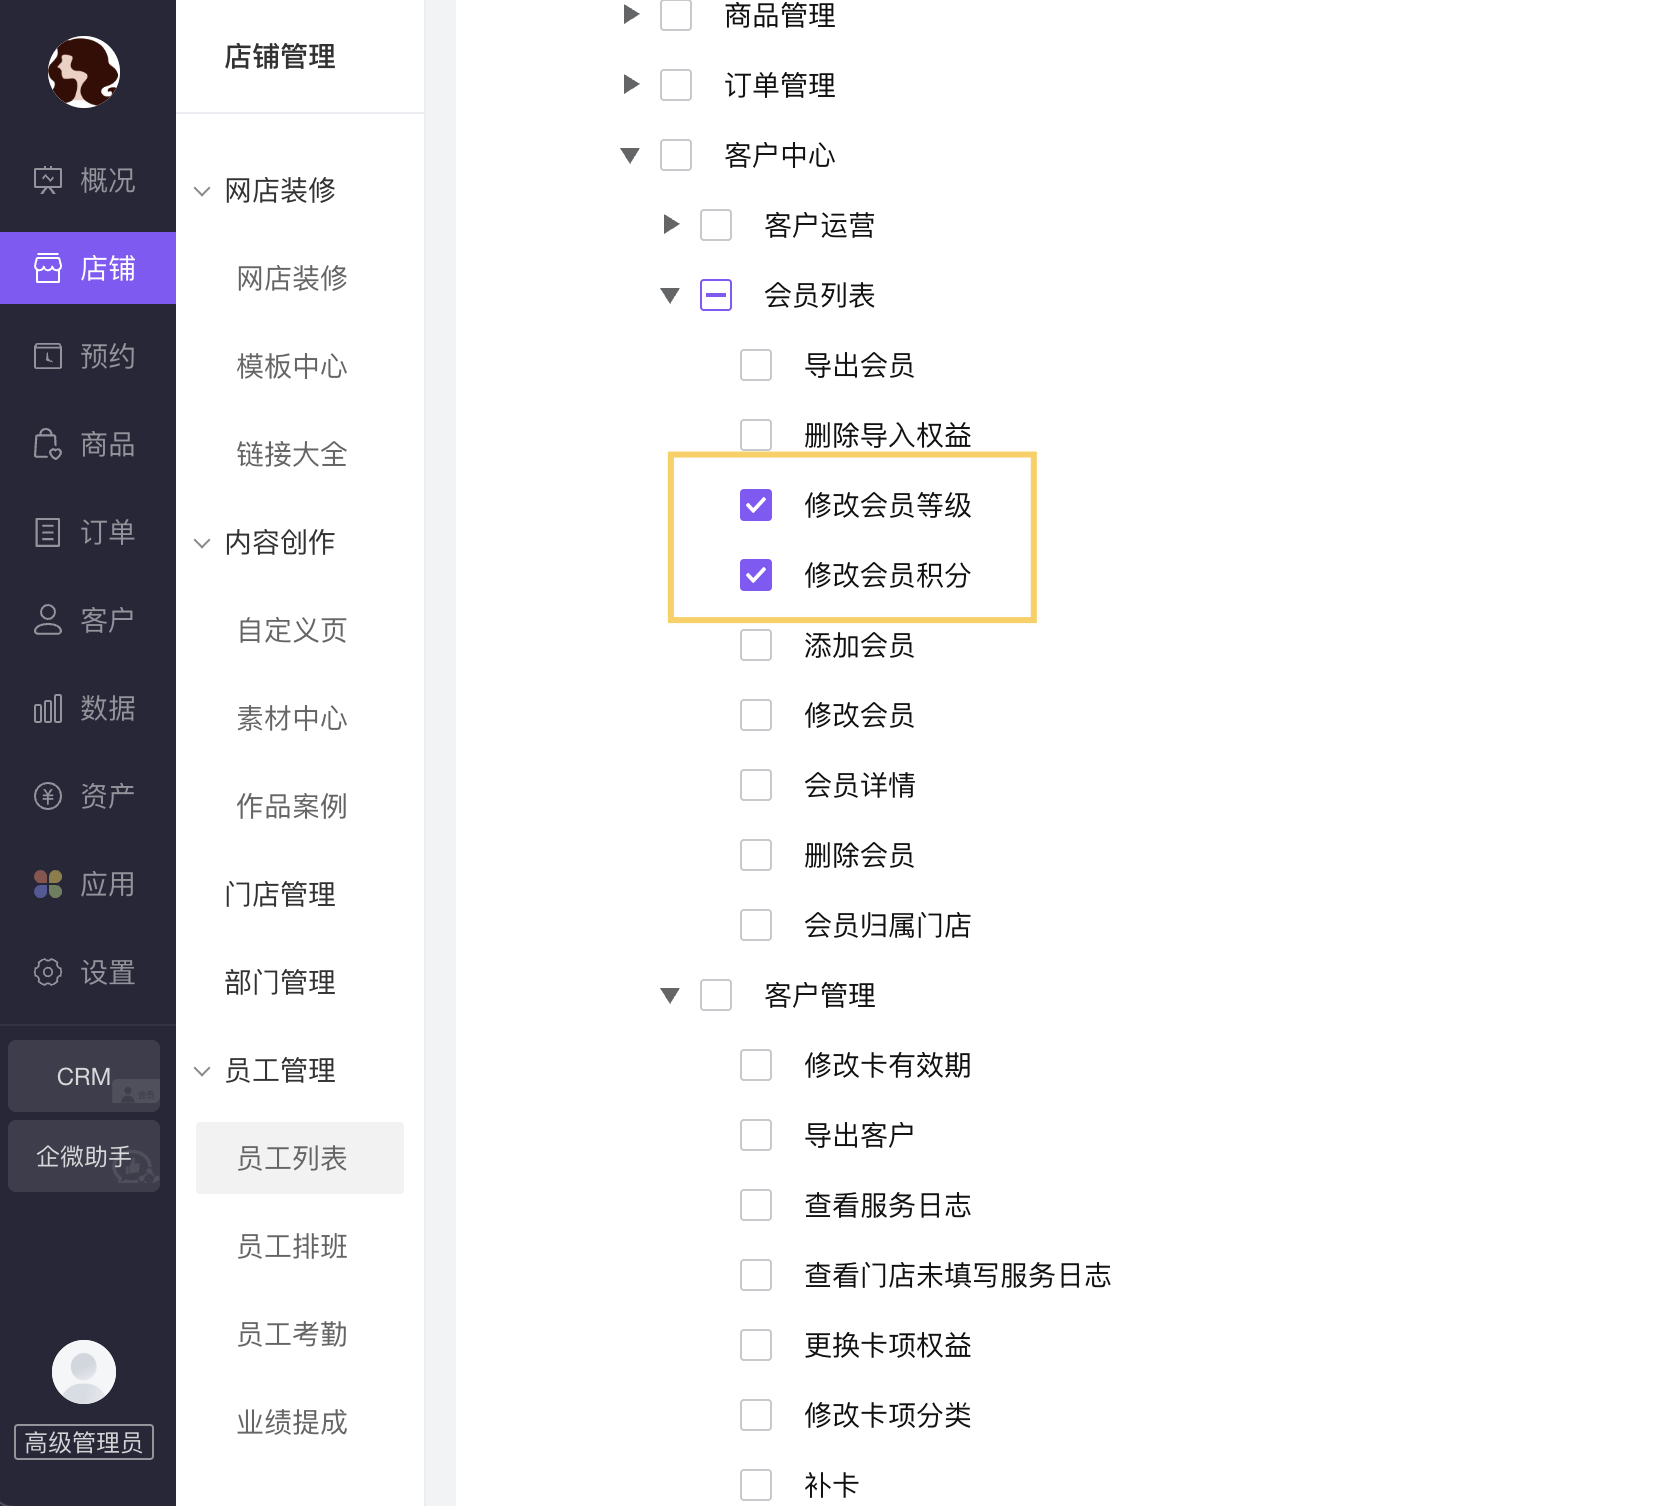
Task: Click the overview (概况) monitor icon
Action: point(48,180)
